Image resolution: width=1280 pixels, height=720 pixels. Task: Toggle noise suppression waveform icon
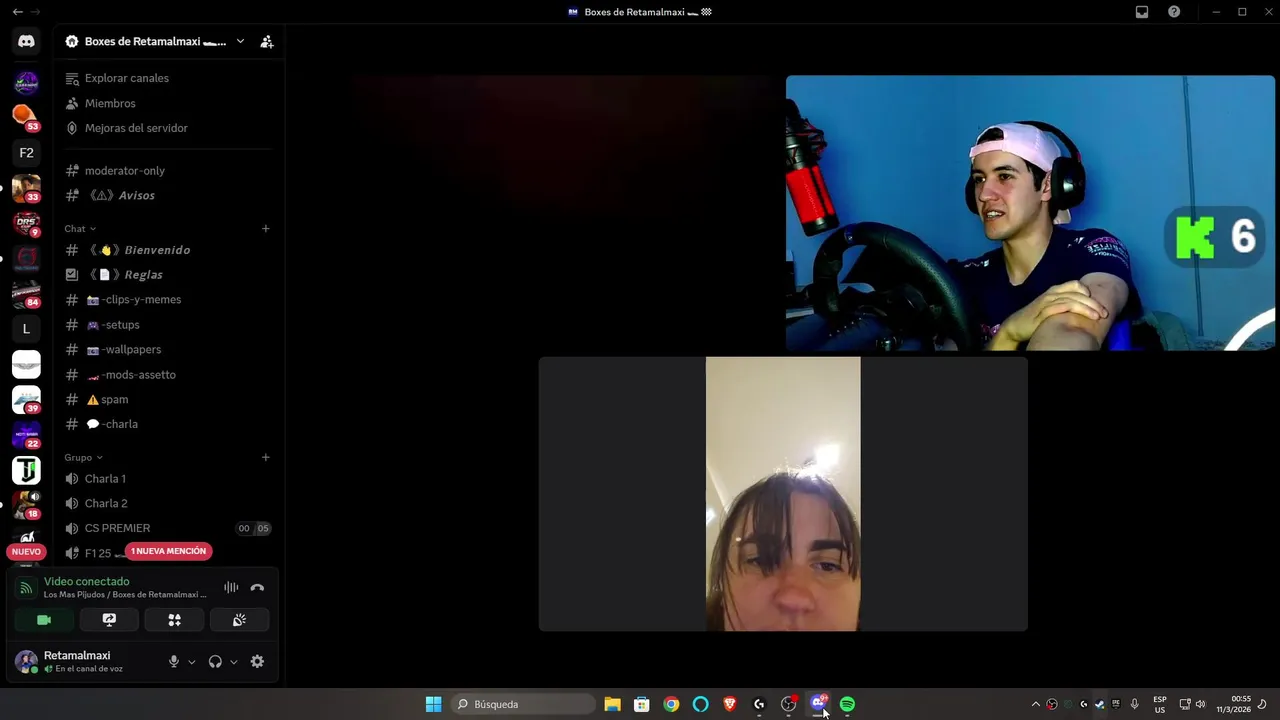point(231,588)
